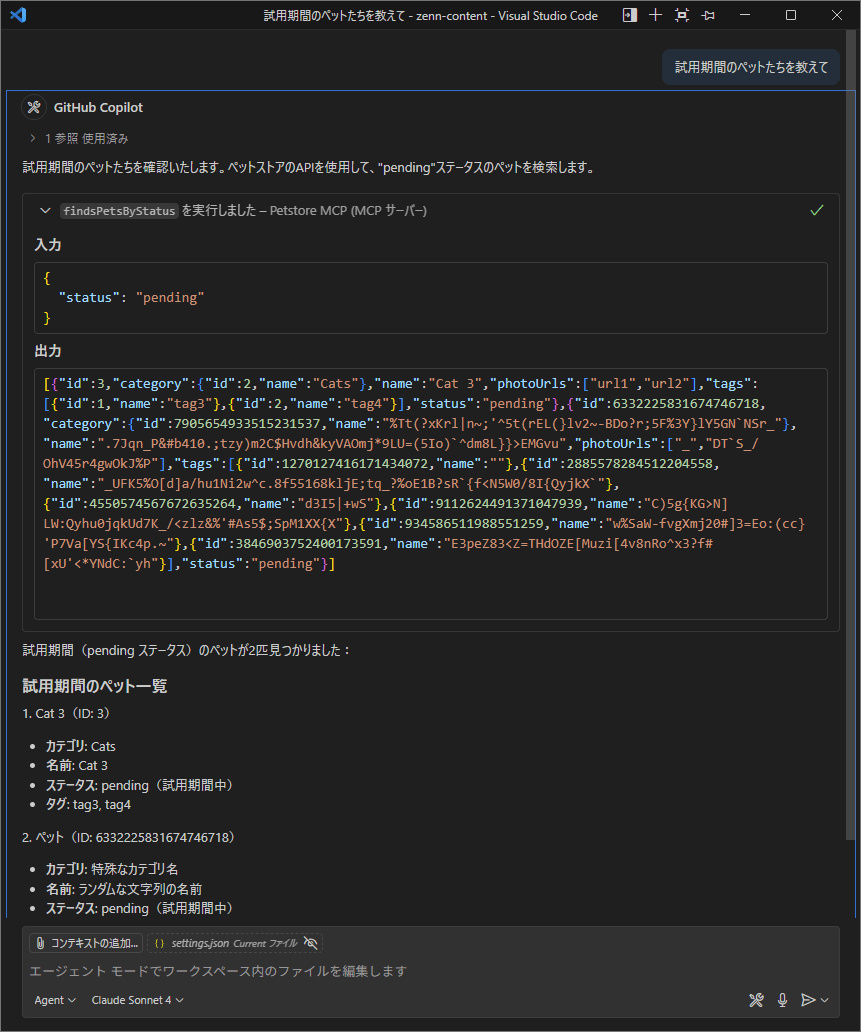Toggle settings.json context visibility eye icon
Viewport: 861px width, 1032px height.
pyautogui.click(x=311, y=942)
